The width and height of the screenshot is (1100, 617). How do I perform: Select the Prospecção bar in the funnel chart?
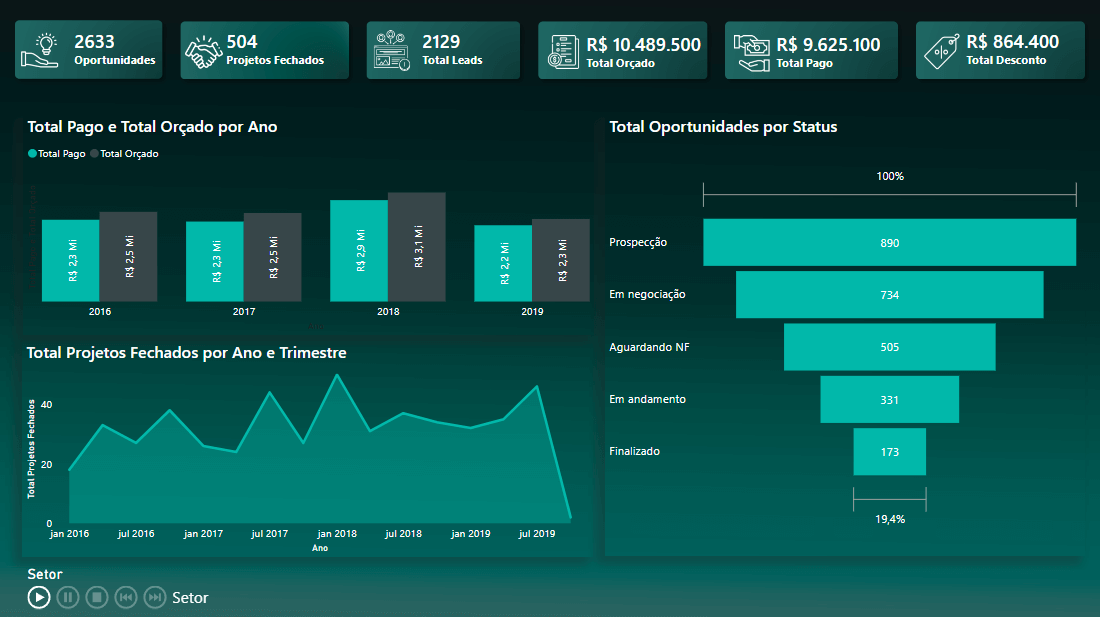(x=889, y=242)
